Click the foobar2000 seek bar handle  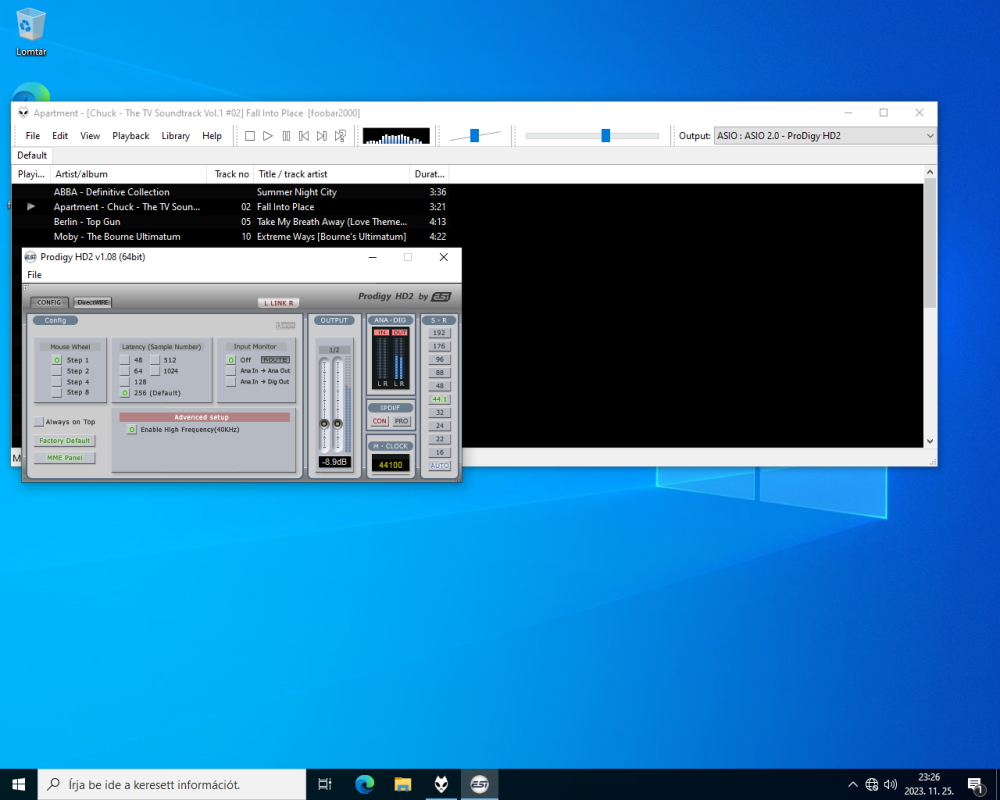606,135
